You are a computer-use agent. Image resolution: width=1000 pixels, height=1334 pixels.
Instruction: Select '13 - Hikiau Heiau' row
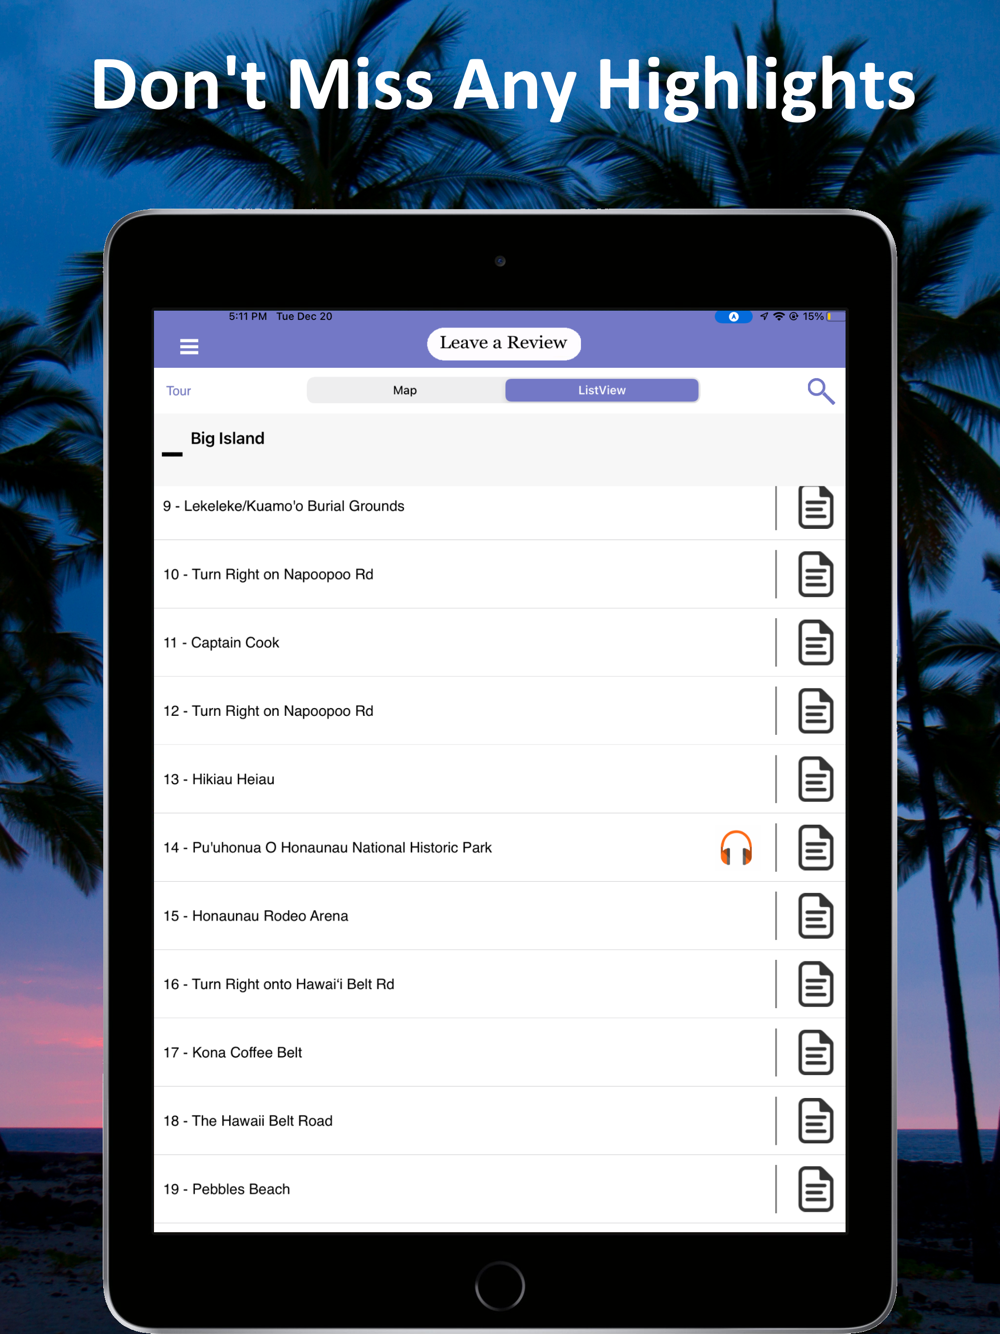click(499, 780)
